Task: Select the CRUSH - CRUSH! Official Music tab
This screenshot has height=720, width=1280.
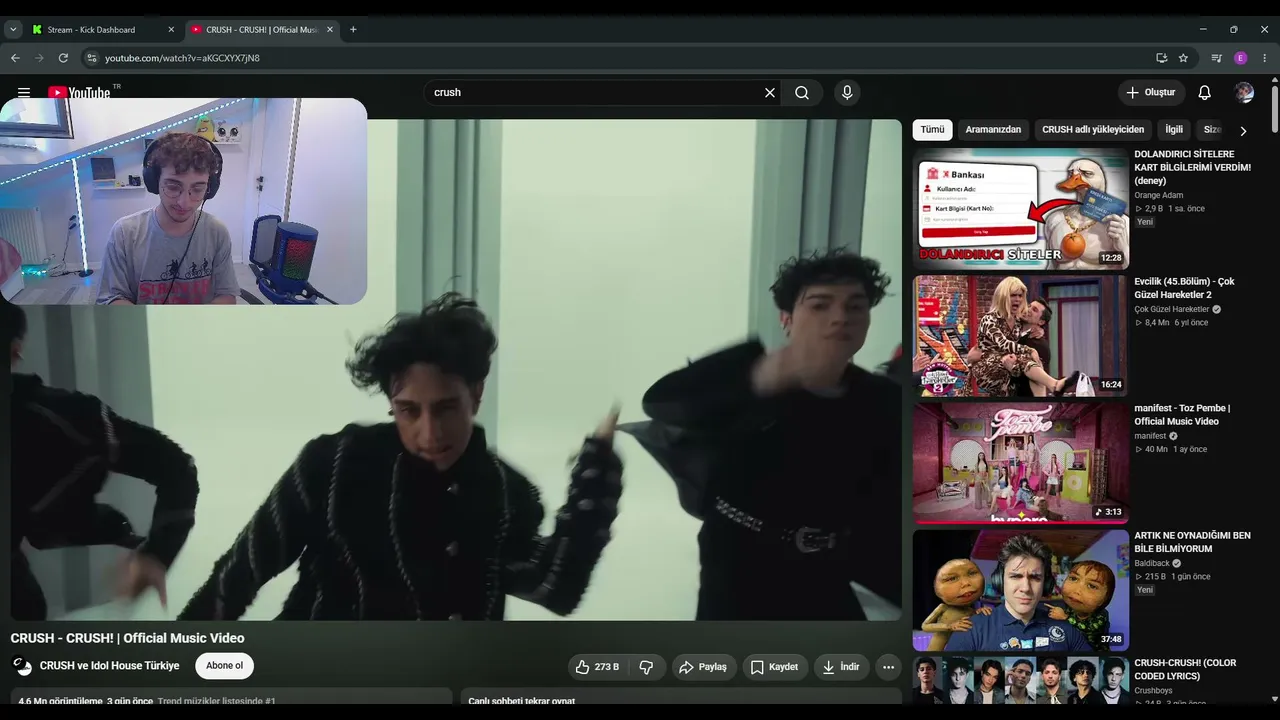Action: 263,30
